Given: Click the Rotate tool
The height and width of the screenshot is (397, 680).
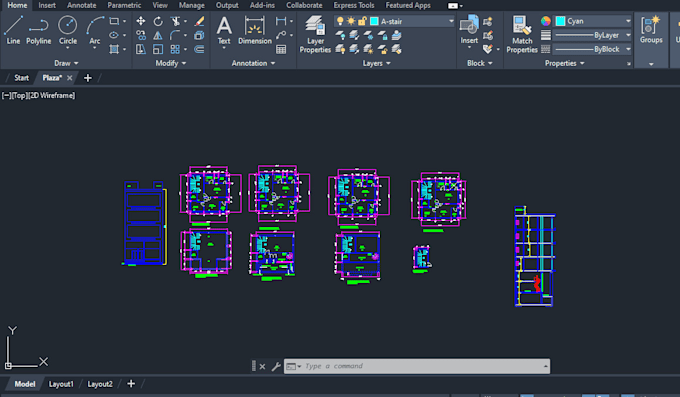Looking at the screenshot, I should 158,21.
